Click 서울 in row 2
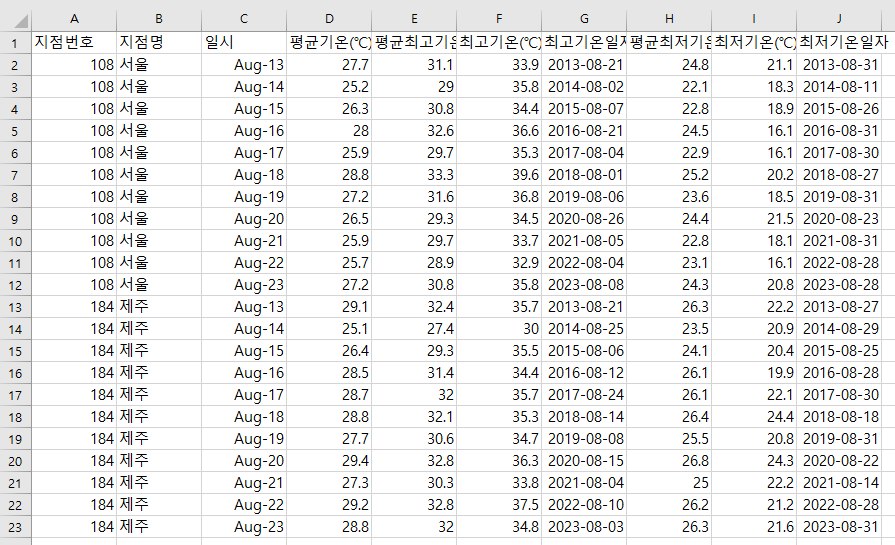 pyautogui.click(x=159, y=65)
